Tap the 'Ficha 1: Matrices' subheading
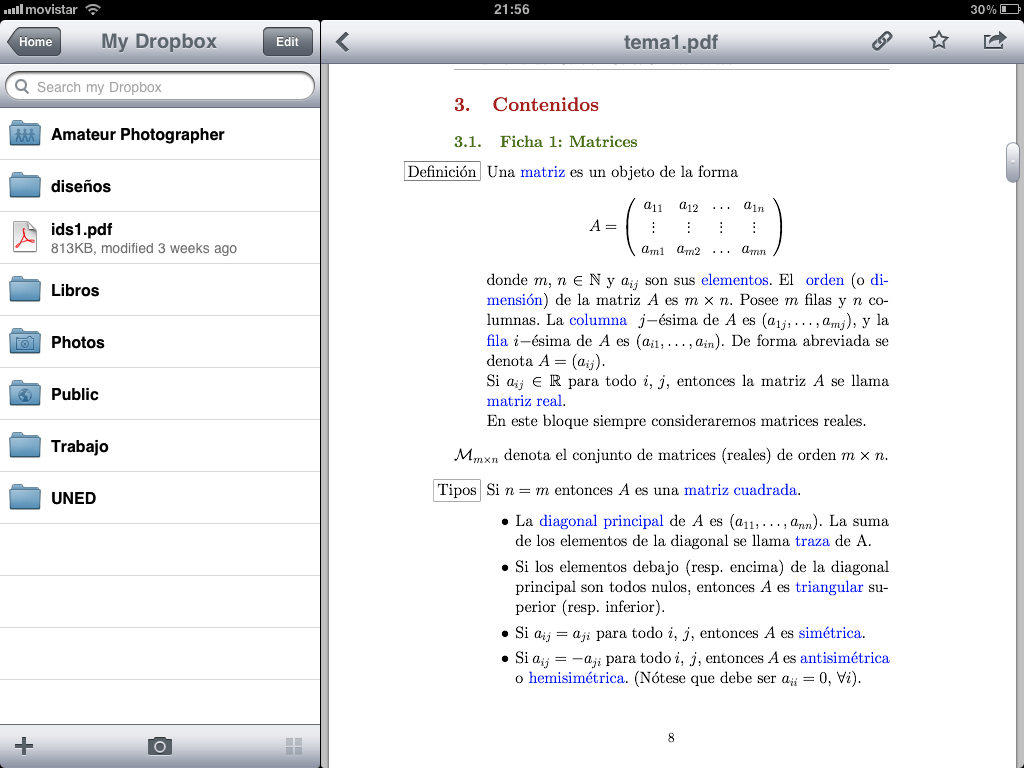 pos(568,142)
